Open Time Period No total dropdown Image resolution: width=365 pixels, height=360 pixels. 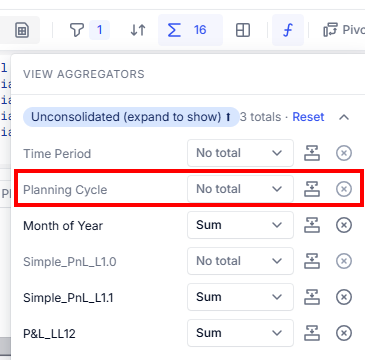[240, 153]
